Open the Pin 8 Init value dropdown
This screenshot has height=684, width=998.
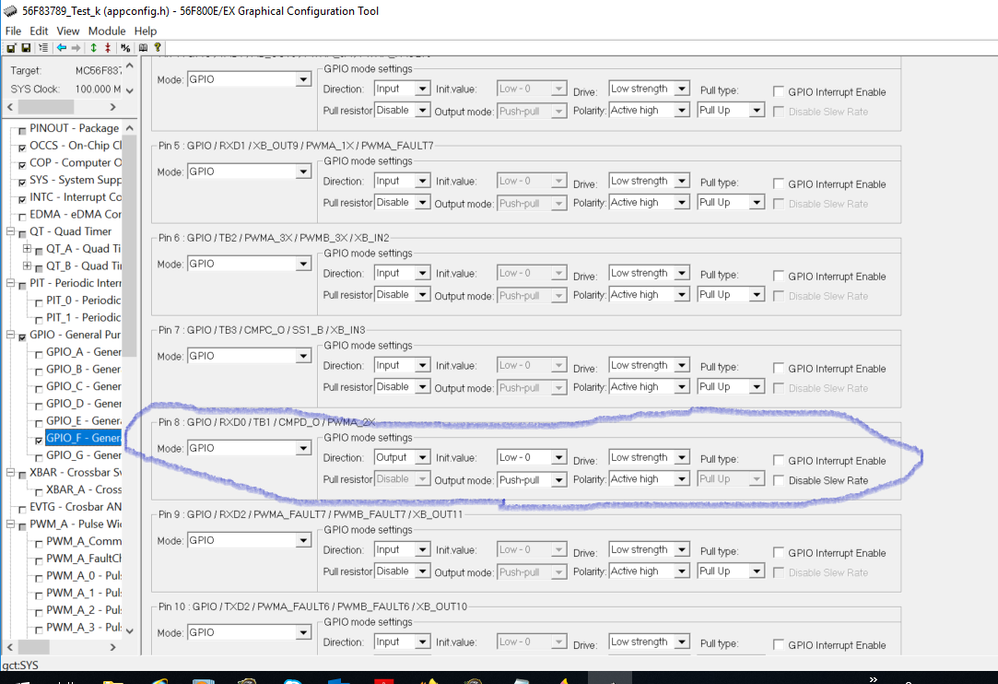point(558,457)
